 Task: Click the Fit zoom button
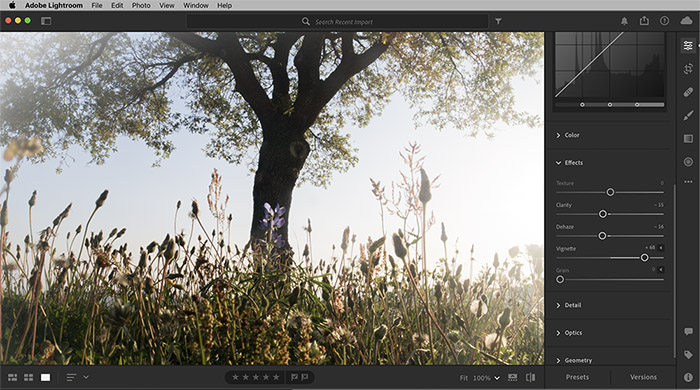pyautogui.click(x=464, y=378)
